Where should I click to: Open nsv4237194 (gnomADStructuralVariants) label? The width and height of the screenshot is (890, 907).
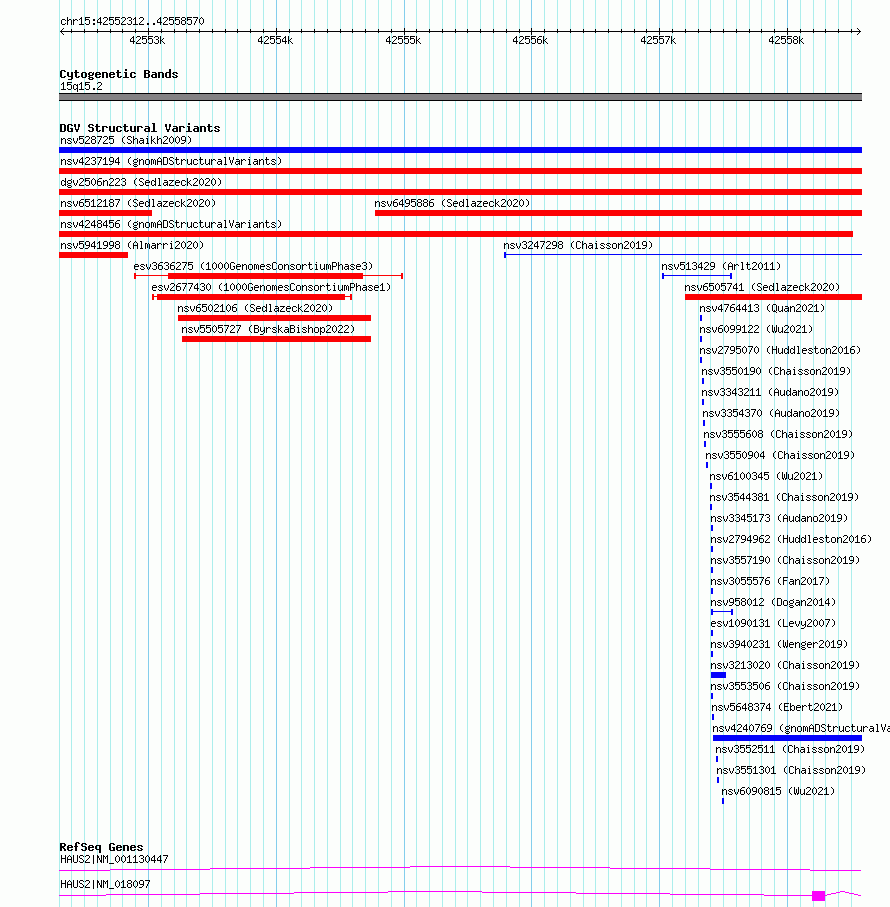pos(171,161)
